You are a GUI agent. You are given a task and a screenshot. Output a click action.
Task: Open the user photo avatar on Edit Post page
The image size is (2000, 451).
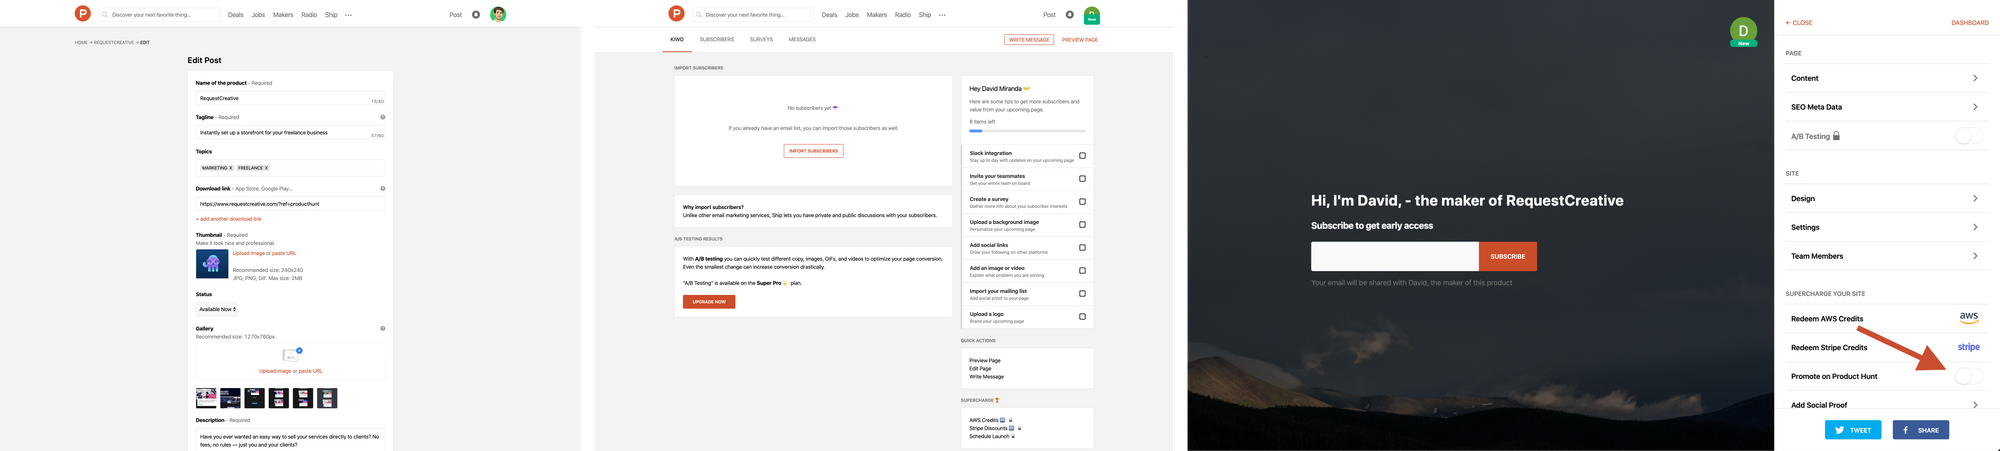coord(498,14)
